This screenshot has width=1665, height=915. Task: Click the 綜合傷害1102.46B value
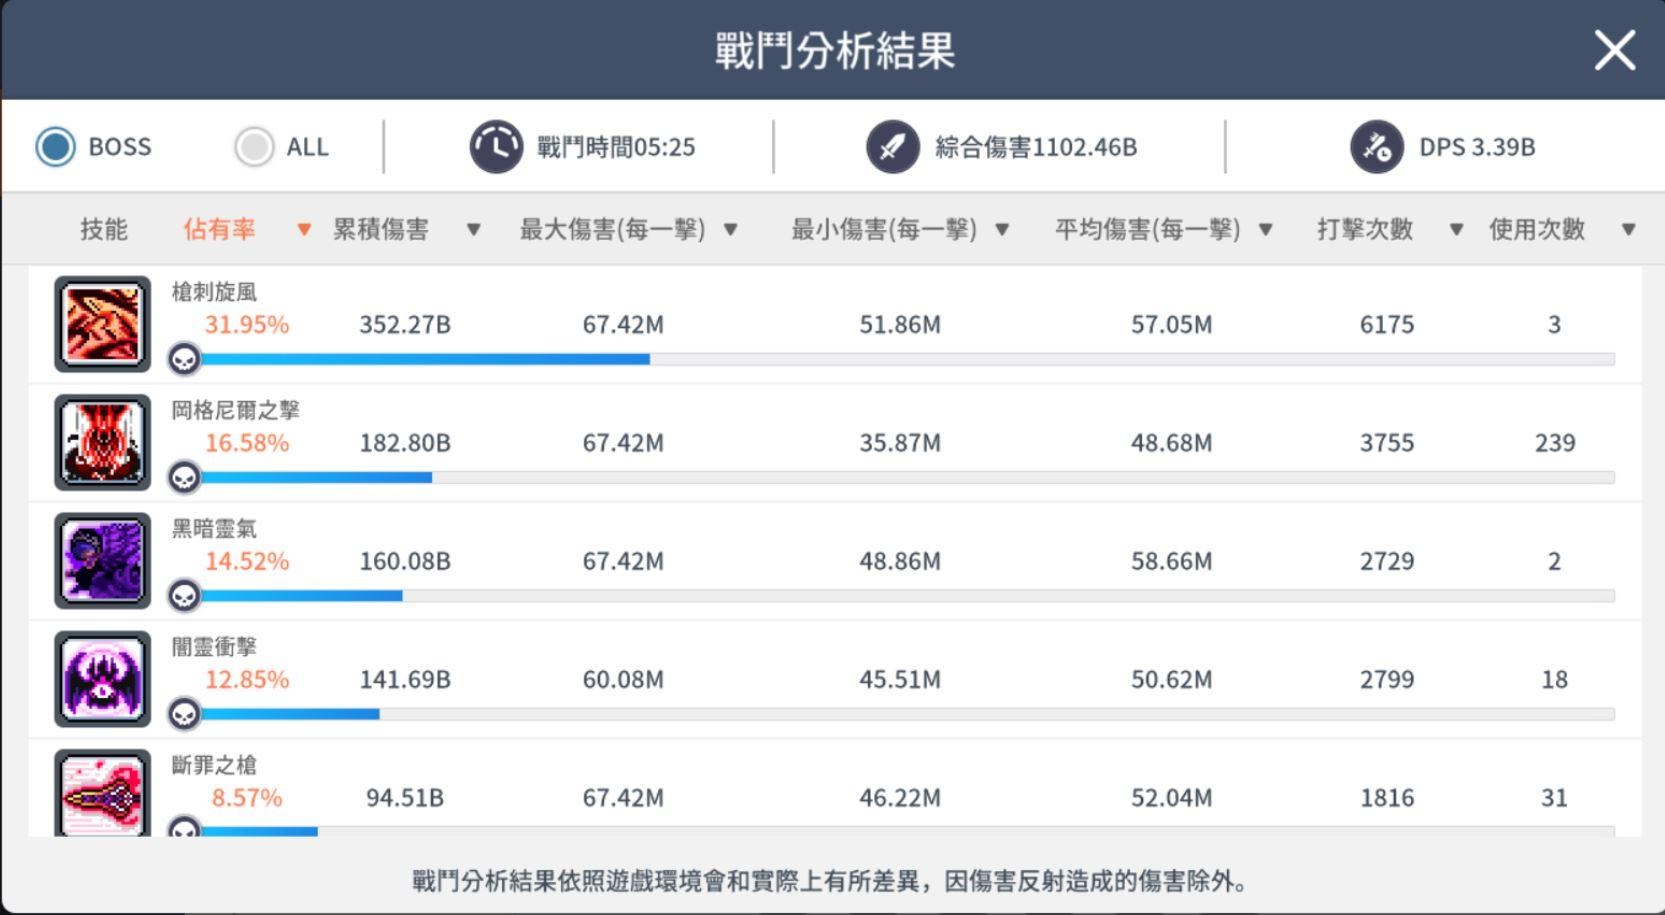[x=1036, y=147]
